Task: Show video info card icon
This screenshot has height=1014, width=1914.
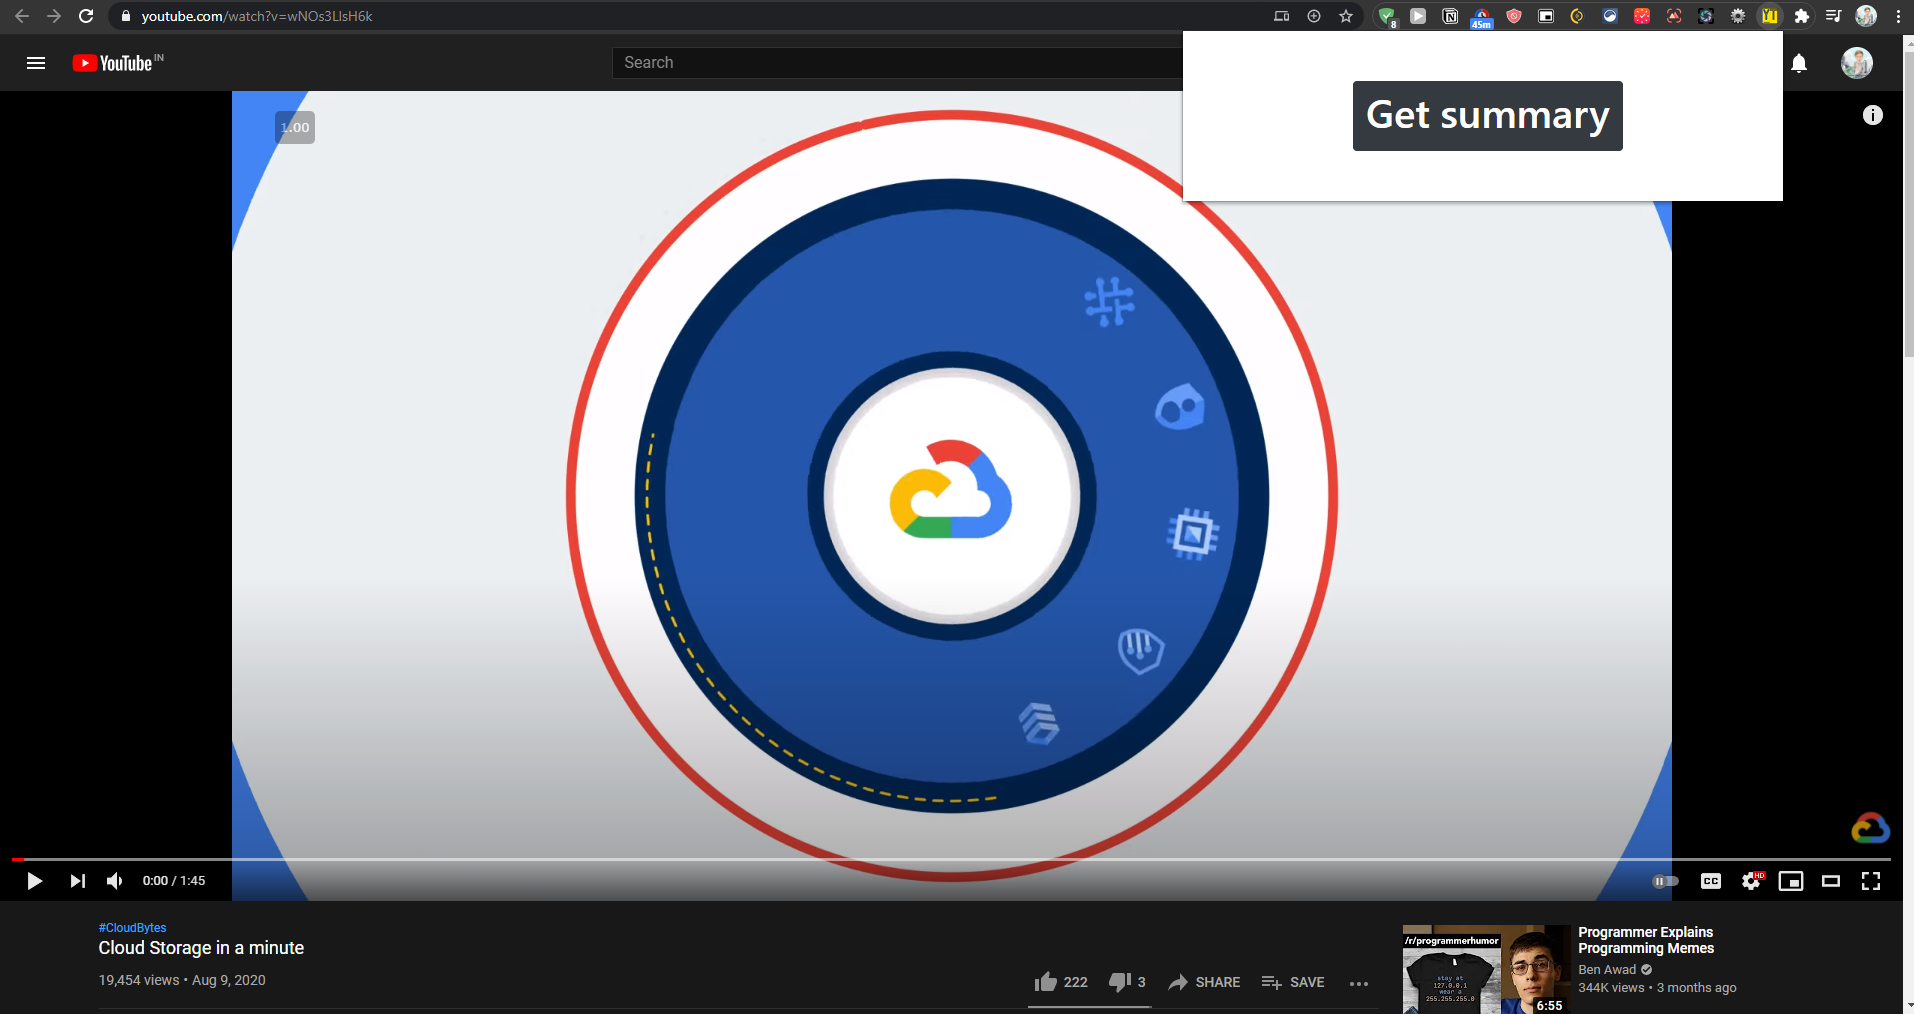Action: click(x=1873, y=115)
